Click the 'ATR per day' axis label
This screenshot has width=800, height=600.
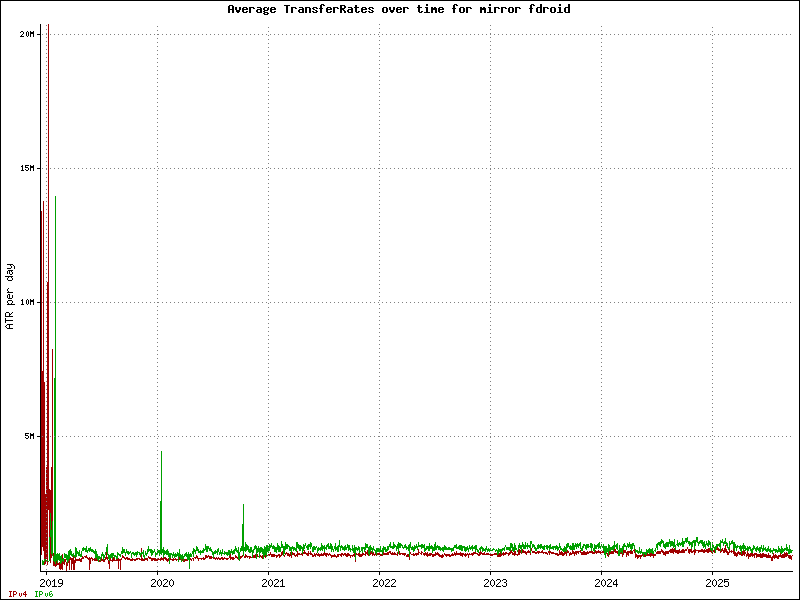[10, 297]
